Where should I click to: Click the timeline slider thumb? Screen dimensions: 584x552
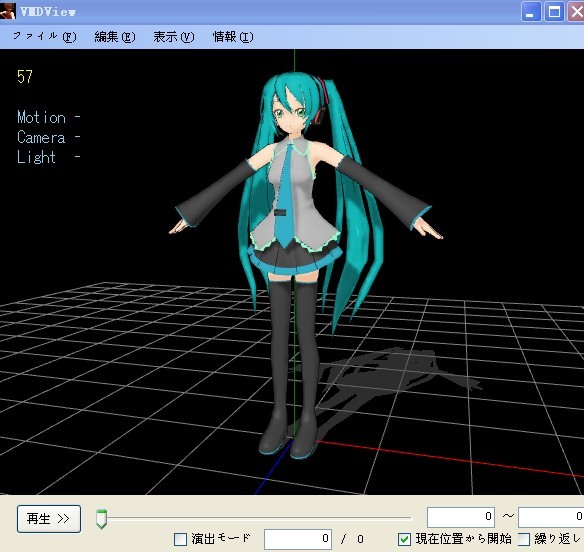(101, 519)
